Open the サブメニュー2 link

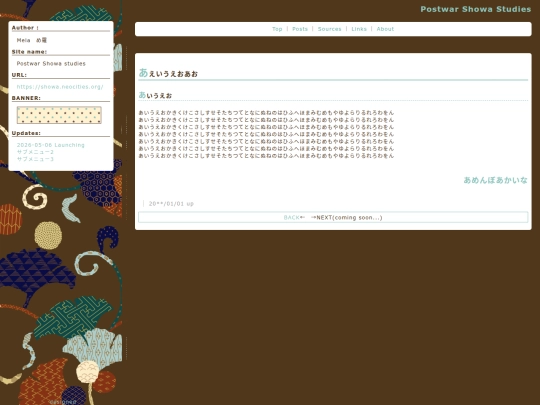pyautogui.click(x=35, y=152)
